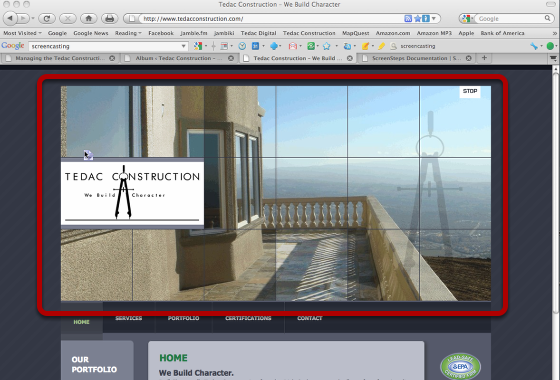Open the search engine selector dropdown

pos(466,18)
